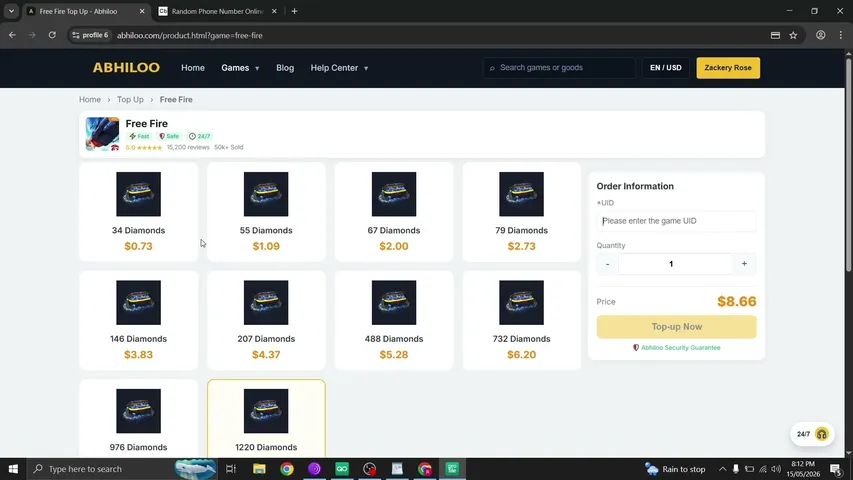Open a new browser tab

(294, 11)
